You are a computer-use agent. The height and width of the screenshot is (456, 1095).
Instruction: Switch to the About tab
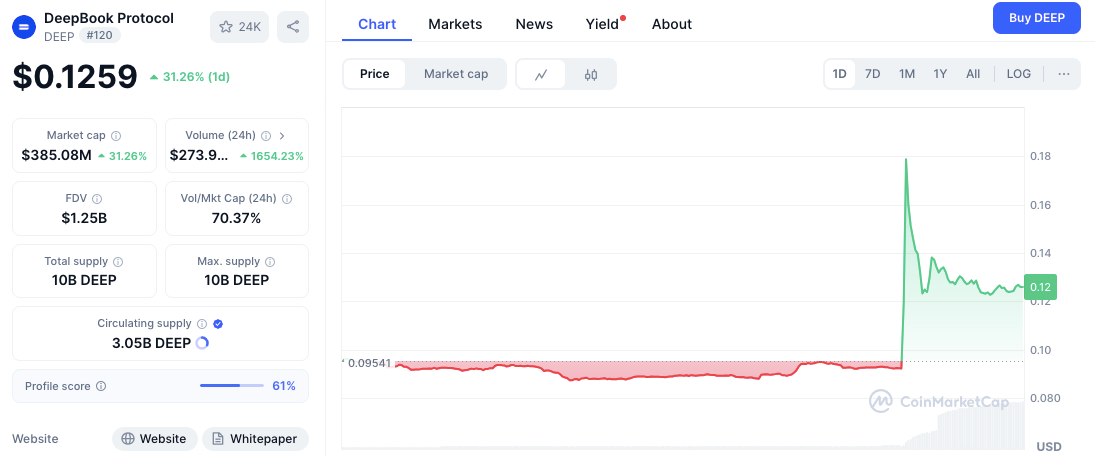click(x=672, y=24)
